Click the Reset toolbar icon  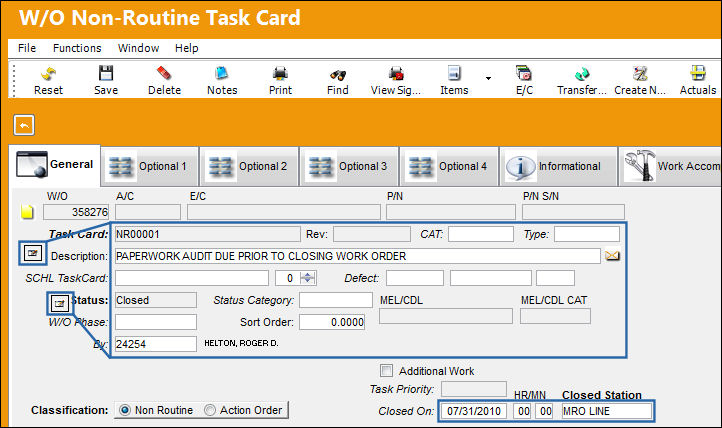pos(48,73)
